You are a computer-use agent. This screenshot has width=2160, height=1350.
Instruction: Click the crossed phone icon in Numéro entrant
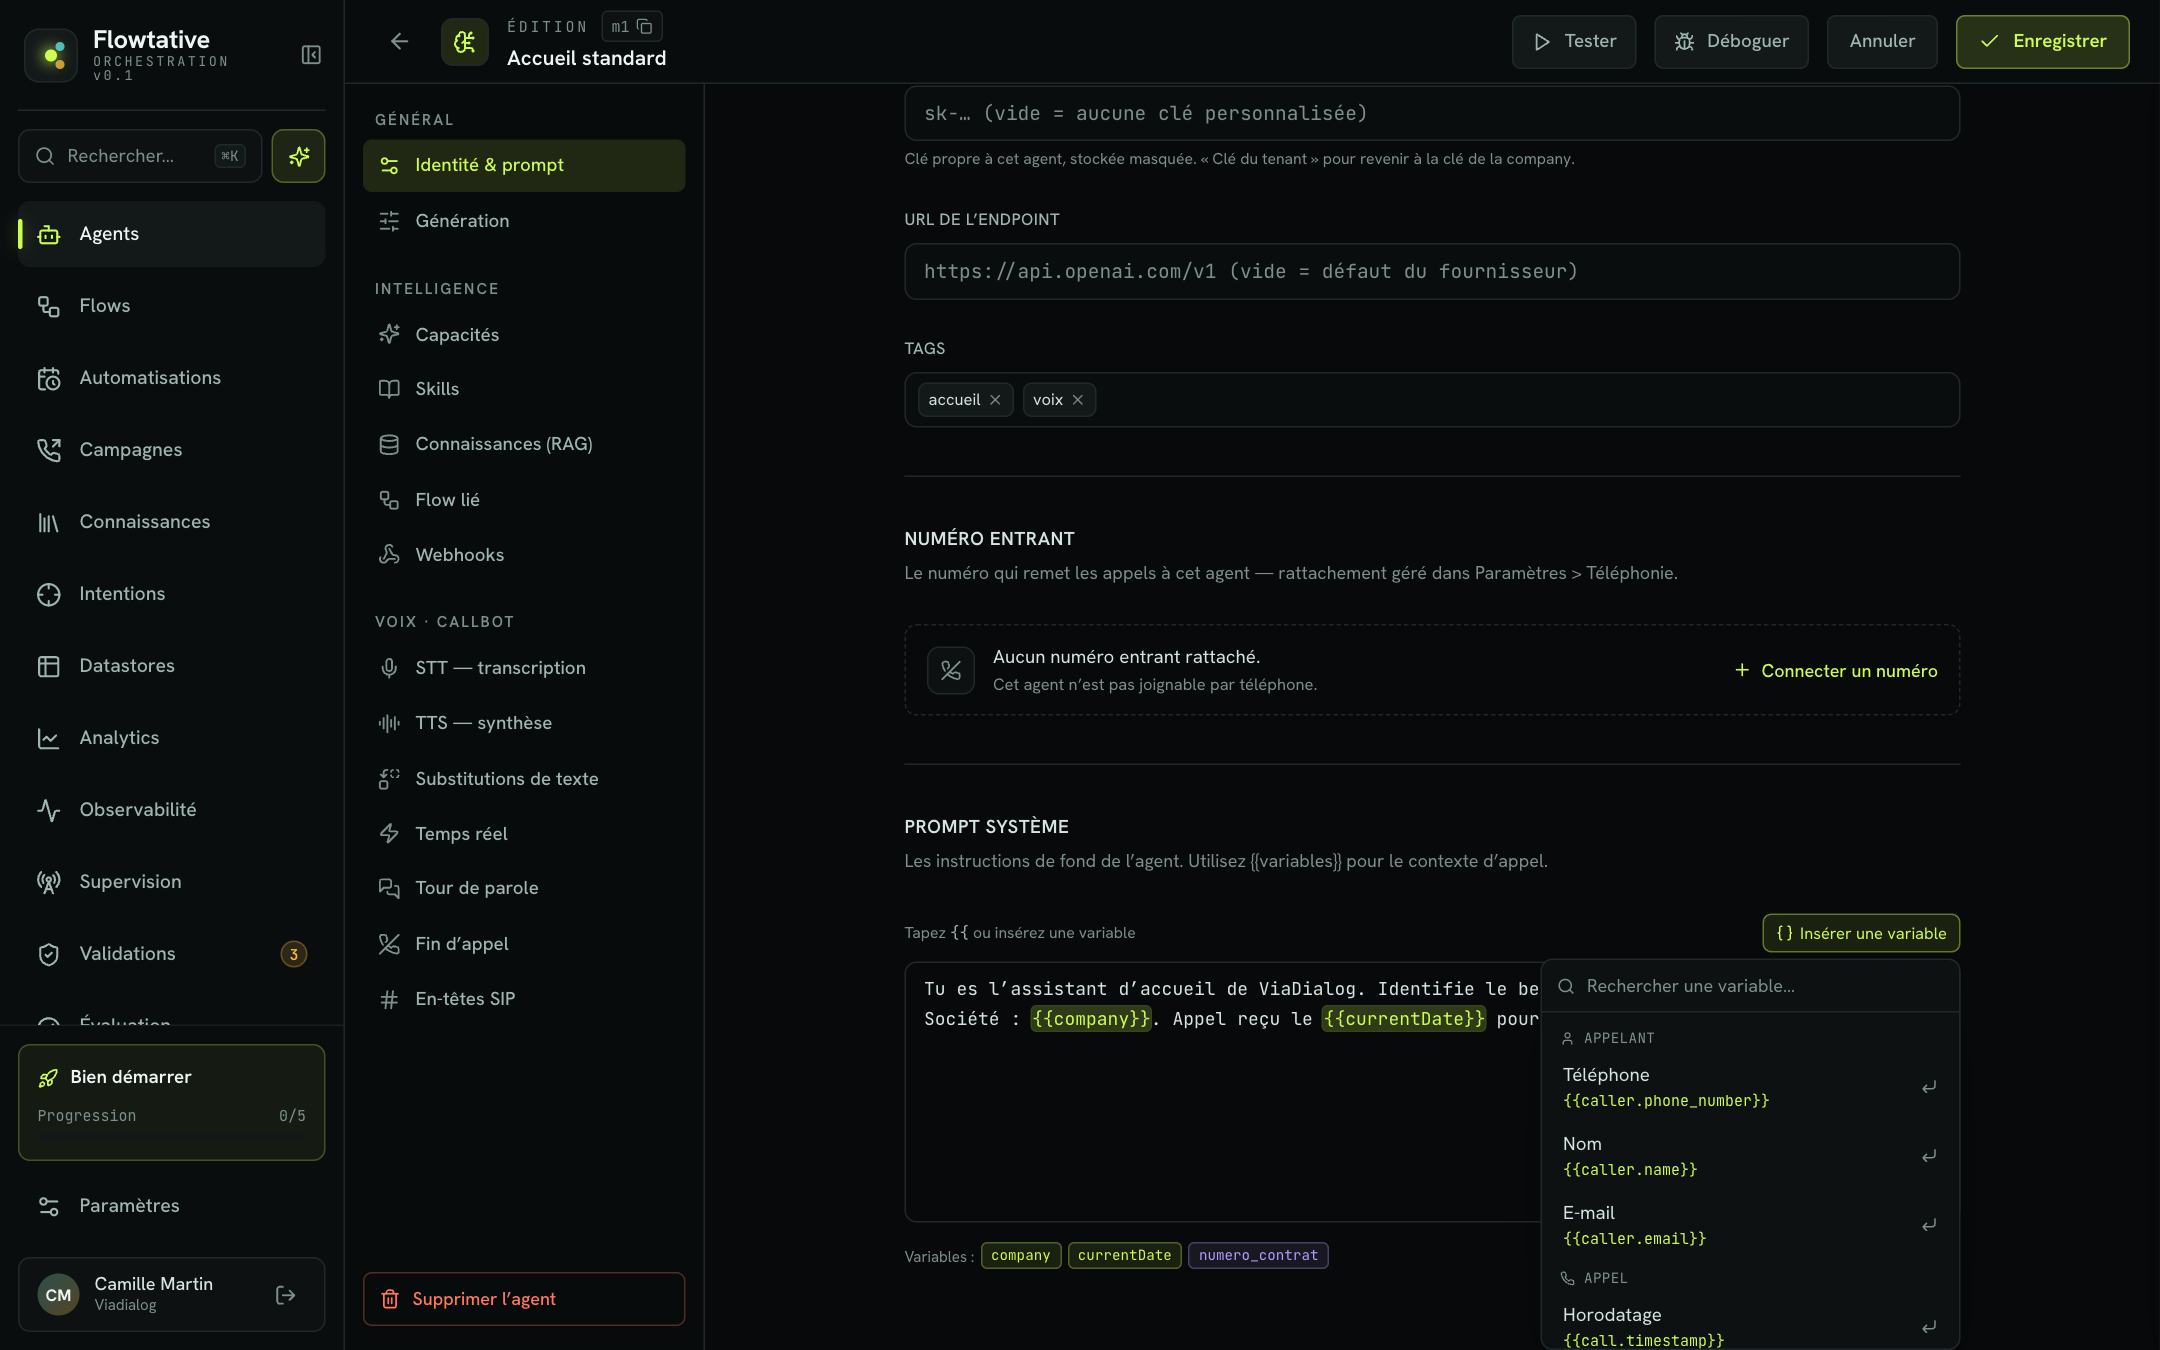coord(950,671)
